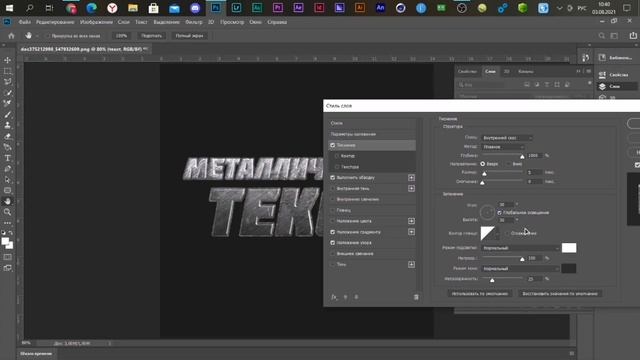Select the Lasso tool

pos(7,82)
